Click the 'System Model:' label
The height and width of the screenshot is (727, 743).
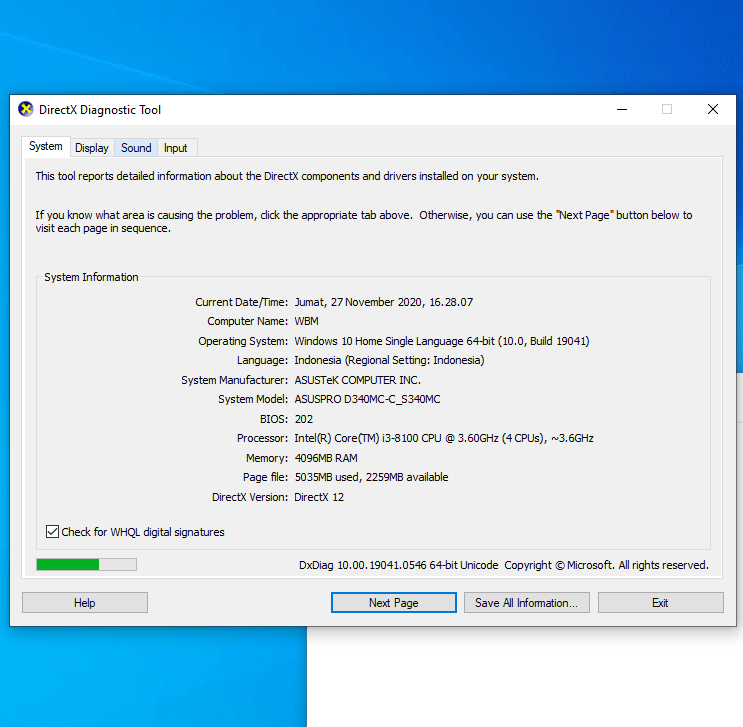(x=253, y=400)
